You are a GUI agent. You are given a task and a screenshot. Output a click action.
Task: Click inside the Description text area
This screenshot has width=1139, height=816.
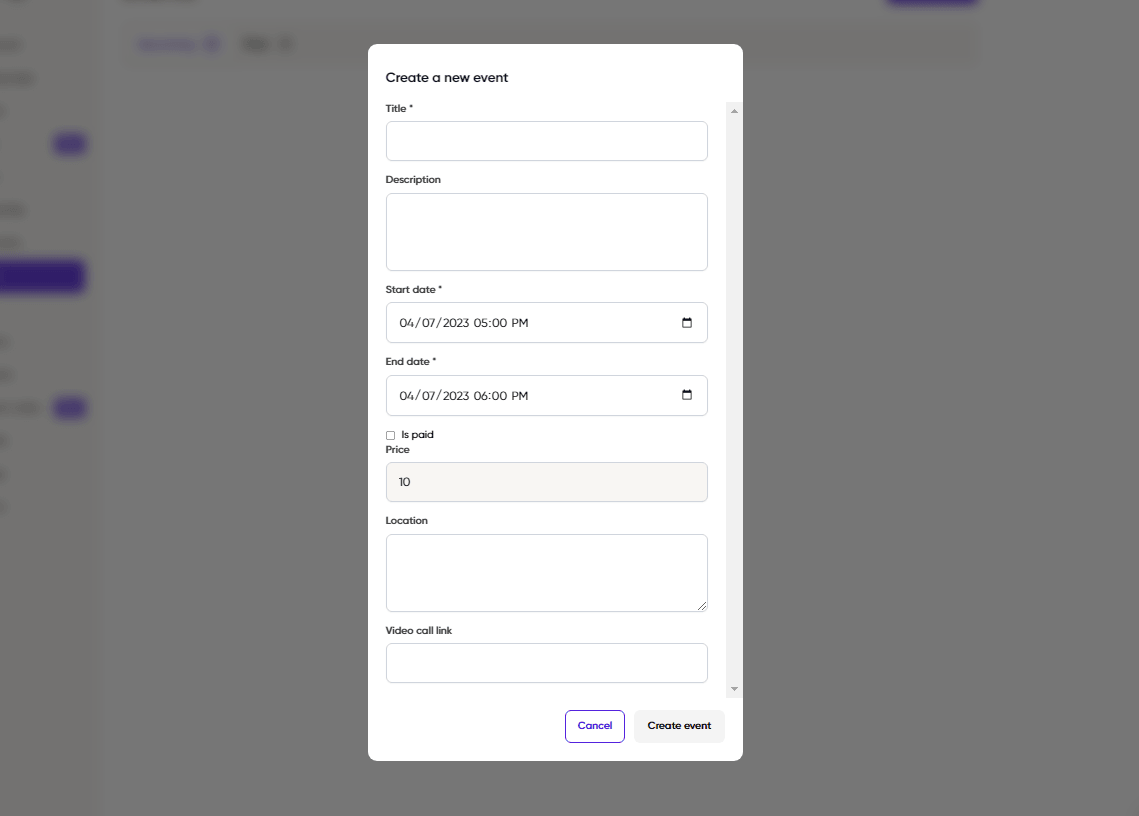pos(546,232)
